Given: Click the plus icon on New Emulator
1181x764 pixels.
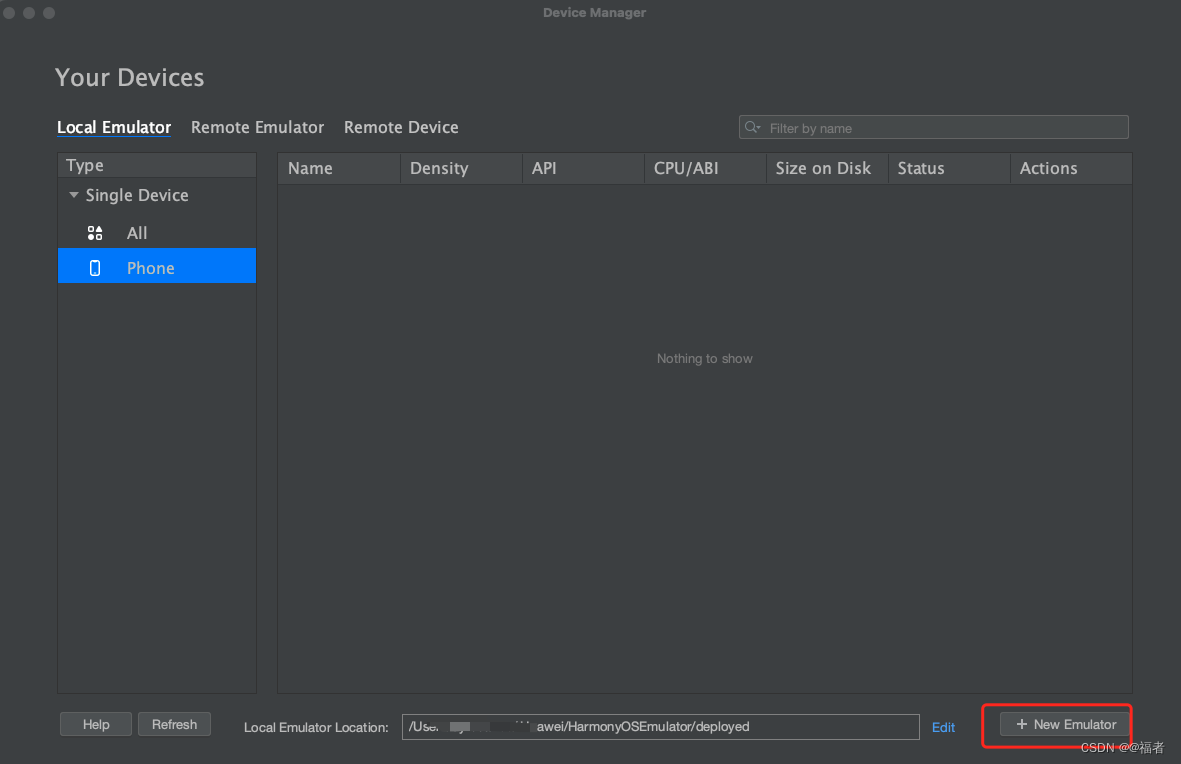Looking at the screenshot, I should coord(1021,724).
